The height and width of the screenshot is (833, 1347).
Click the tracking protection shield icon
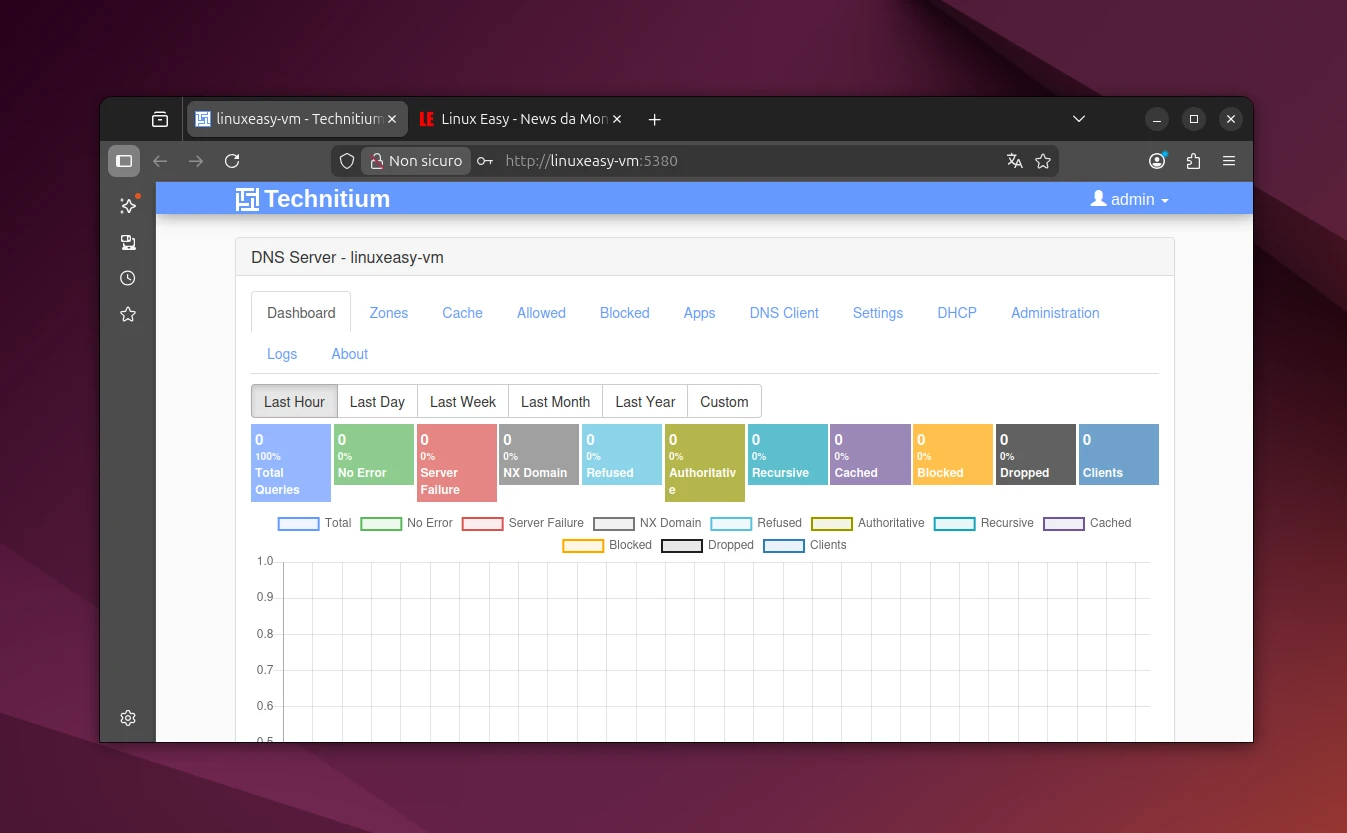[x=345, y=160]
